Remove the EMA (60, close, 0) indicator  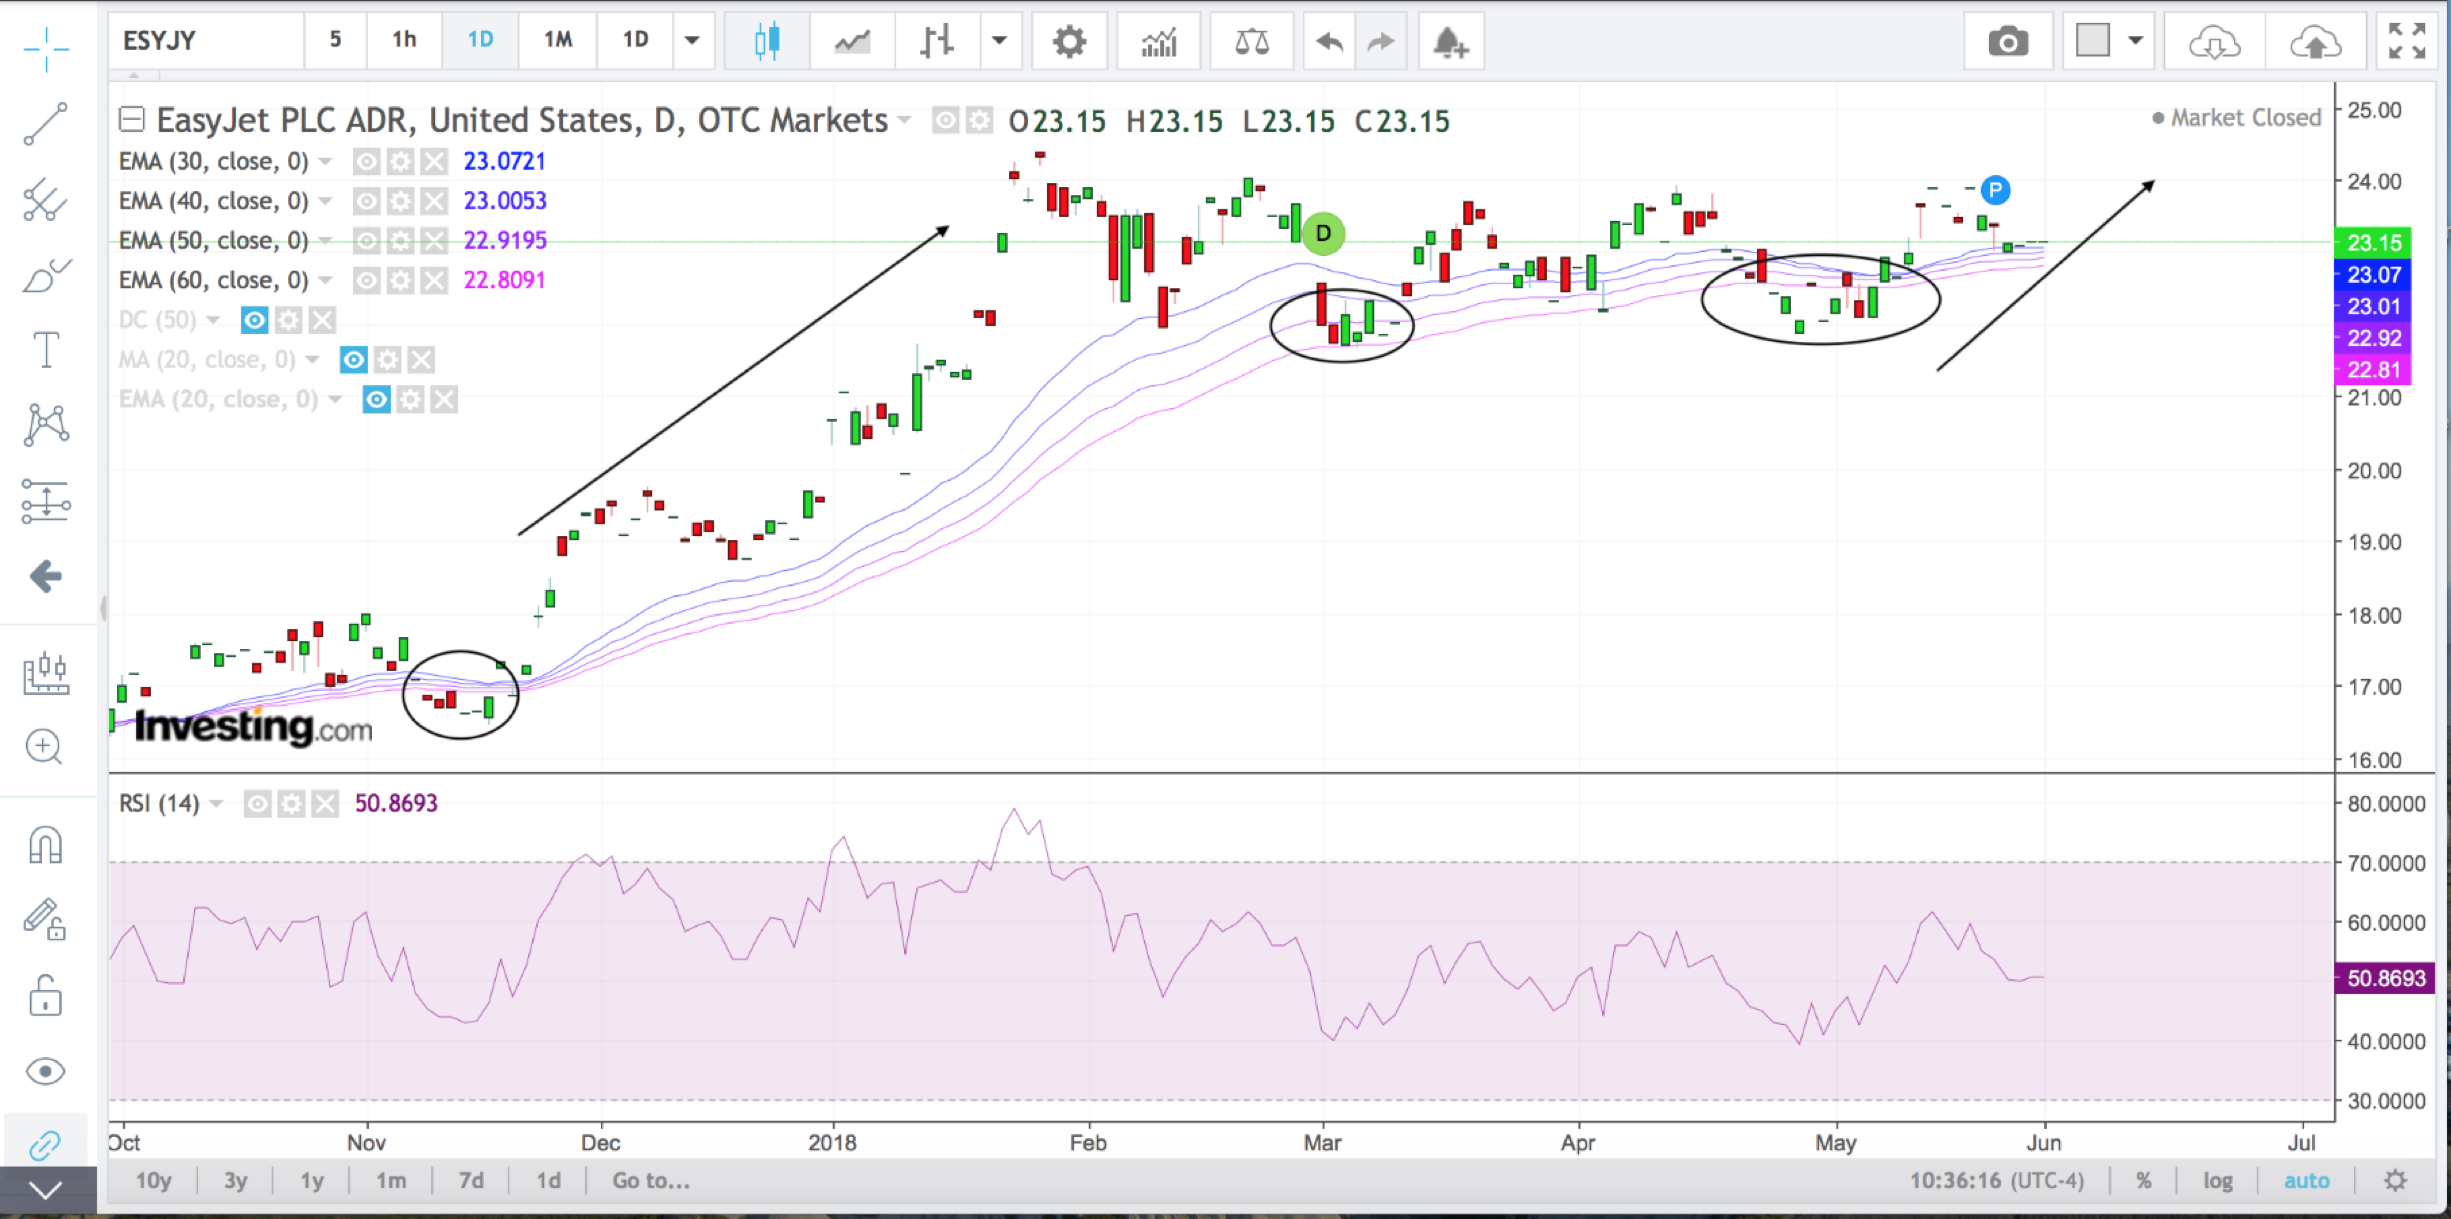coord(433,280)
